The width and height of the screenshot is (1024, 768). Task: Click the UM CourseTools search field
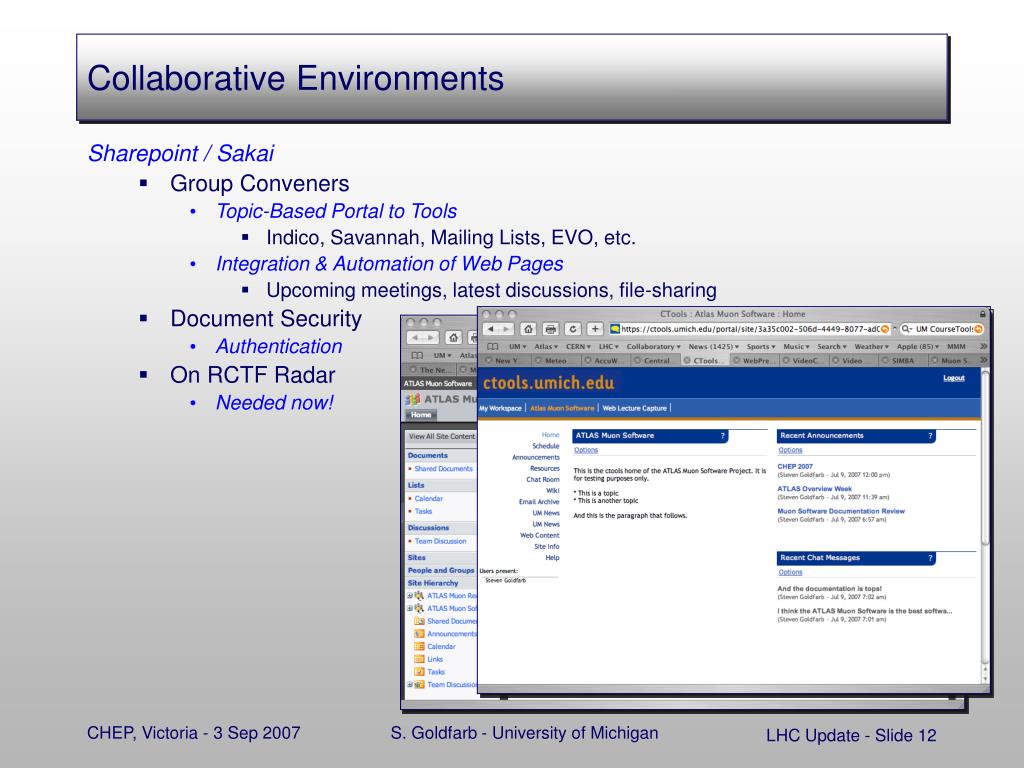[942, 329]
